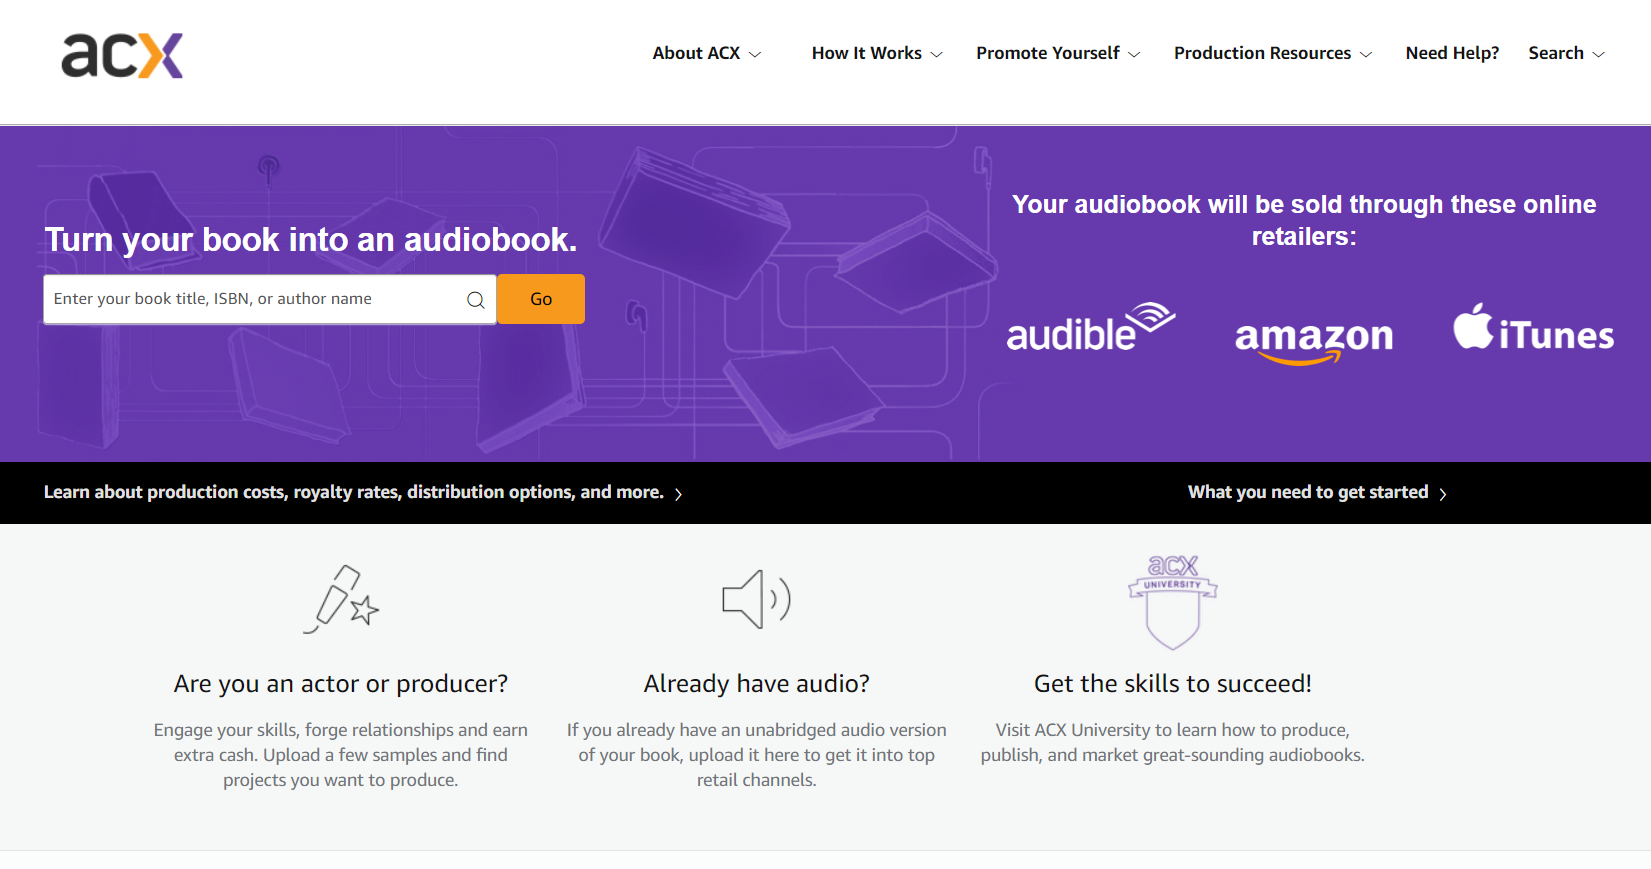
Task: Click the magnifying glass search icon
Action: click(476, 300)
